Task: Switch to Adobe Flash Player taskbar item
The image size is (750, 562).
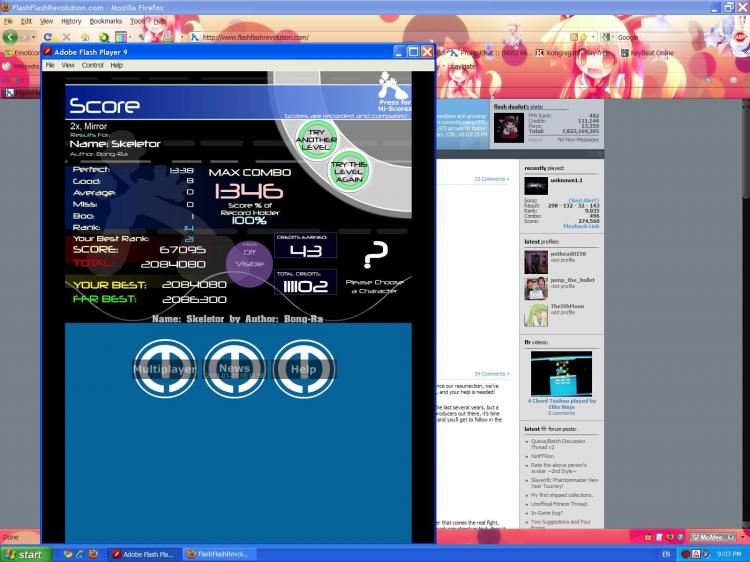Action: (142, 554)
